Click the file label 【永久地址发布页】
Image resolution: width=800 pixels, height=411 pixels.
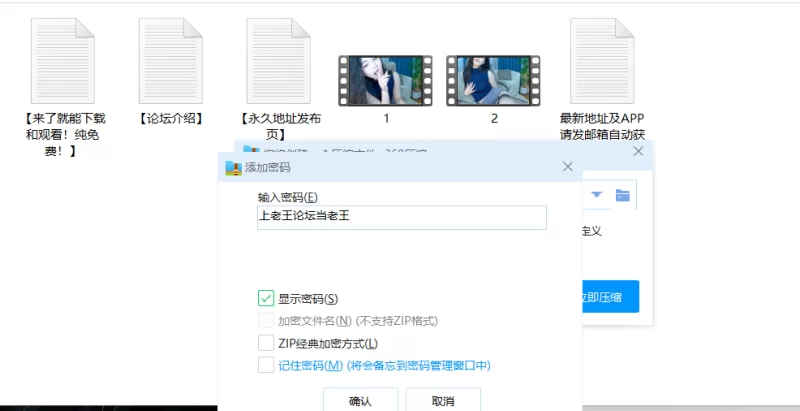click(x=279, y=126)
